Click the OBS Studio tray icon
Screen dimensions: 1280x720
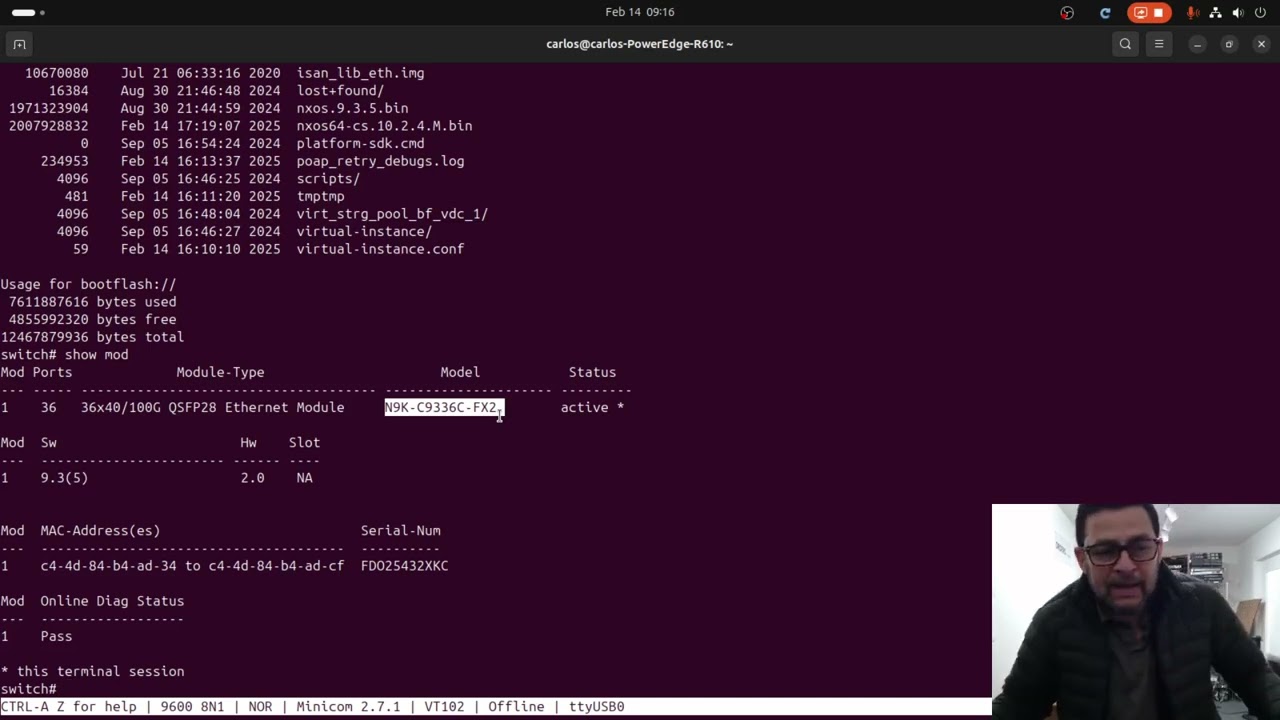coord(1067,13)
